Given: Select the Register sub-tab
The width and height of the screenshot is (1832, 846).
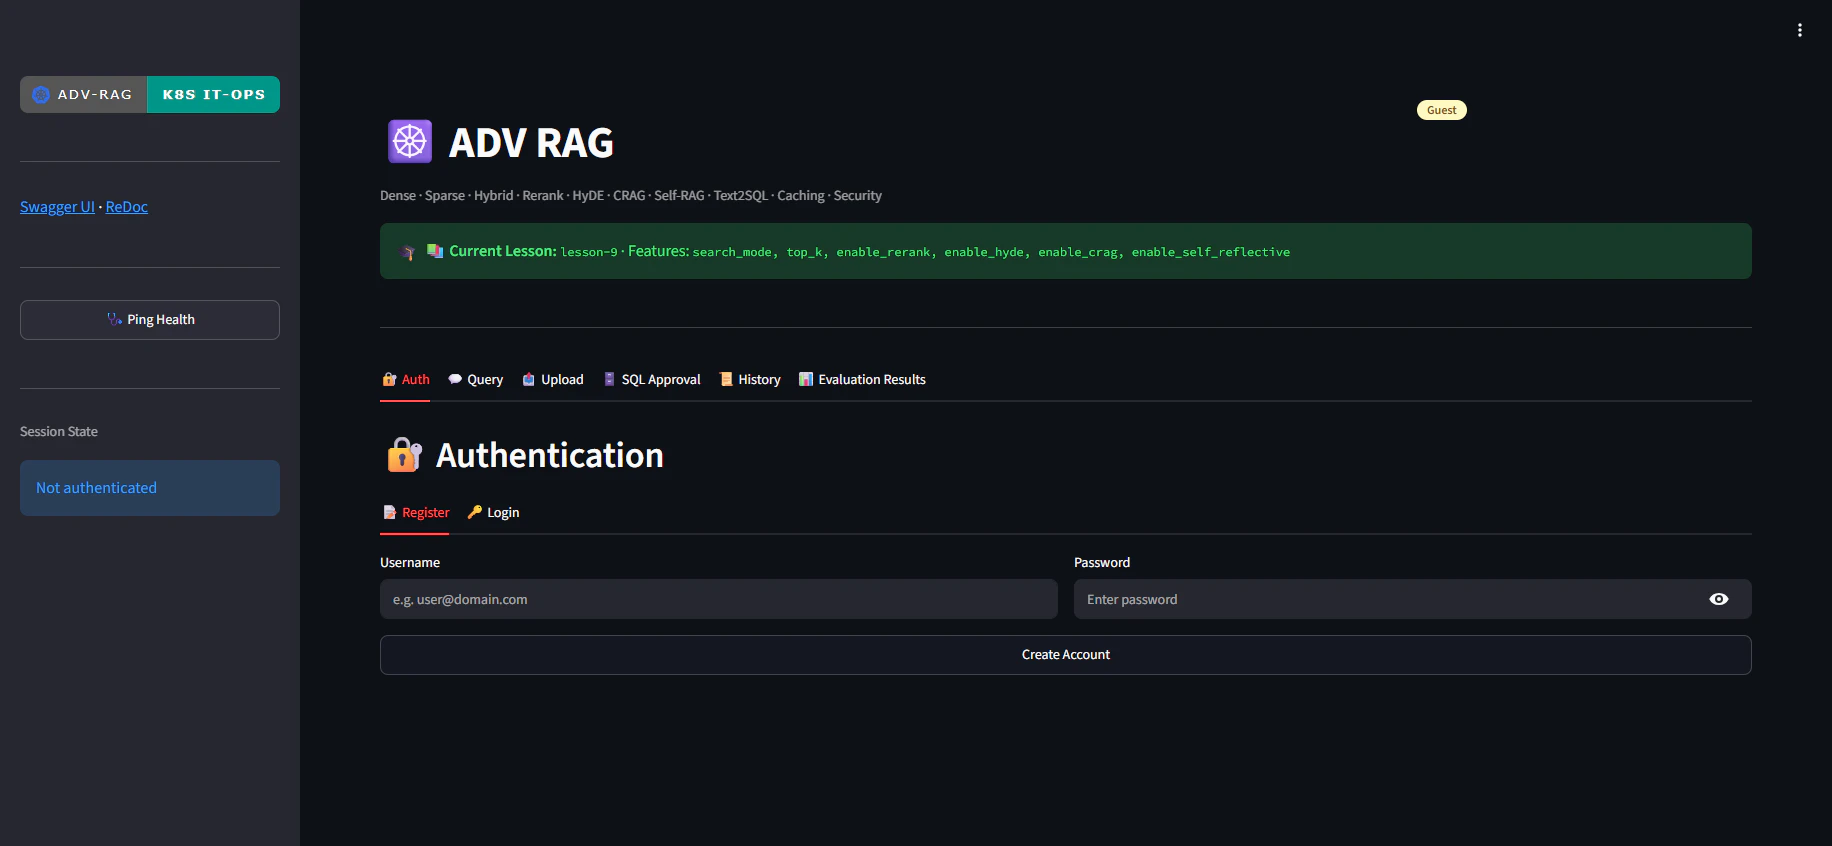Looking at the screenshot, I should point(416,513).
